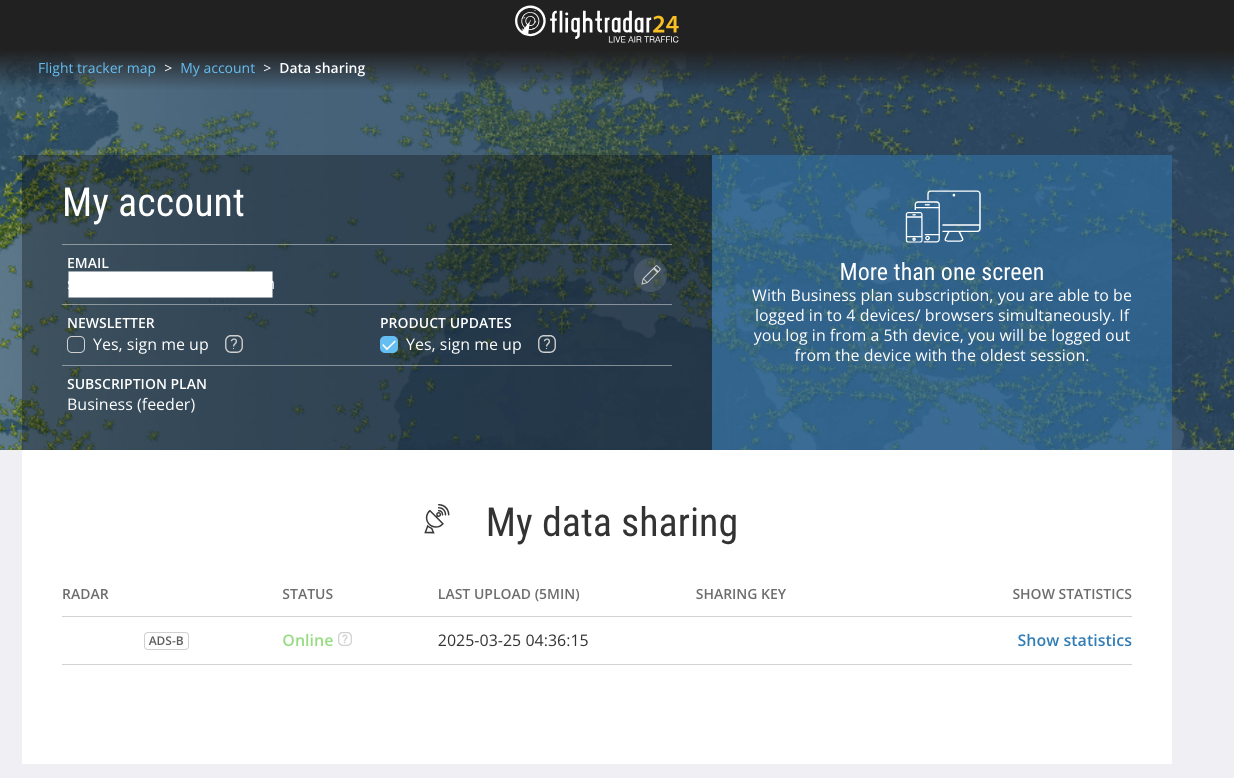1234x778 pixels.
Task: Click the ADS-B radar badge
Action: pos(166,641)
